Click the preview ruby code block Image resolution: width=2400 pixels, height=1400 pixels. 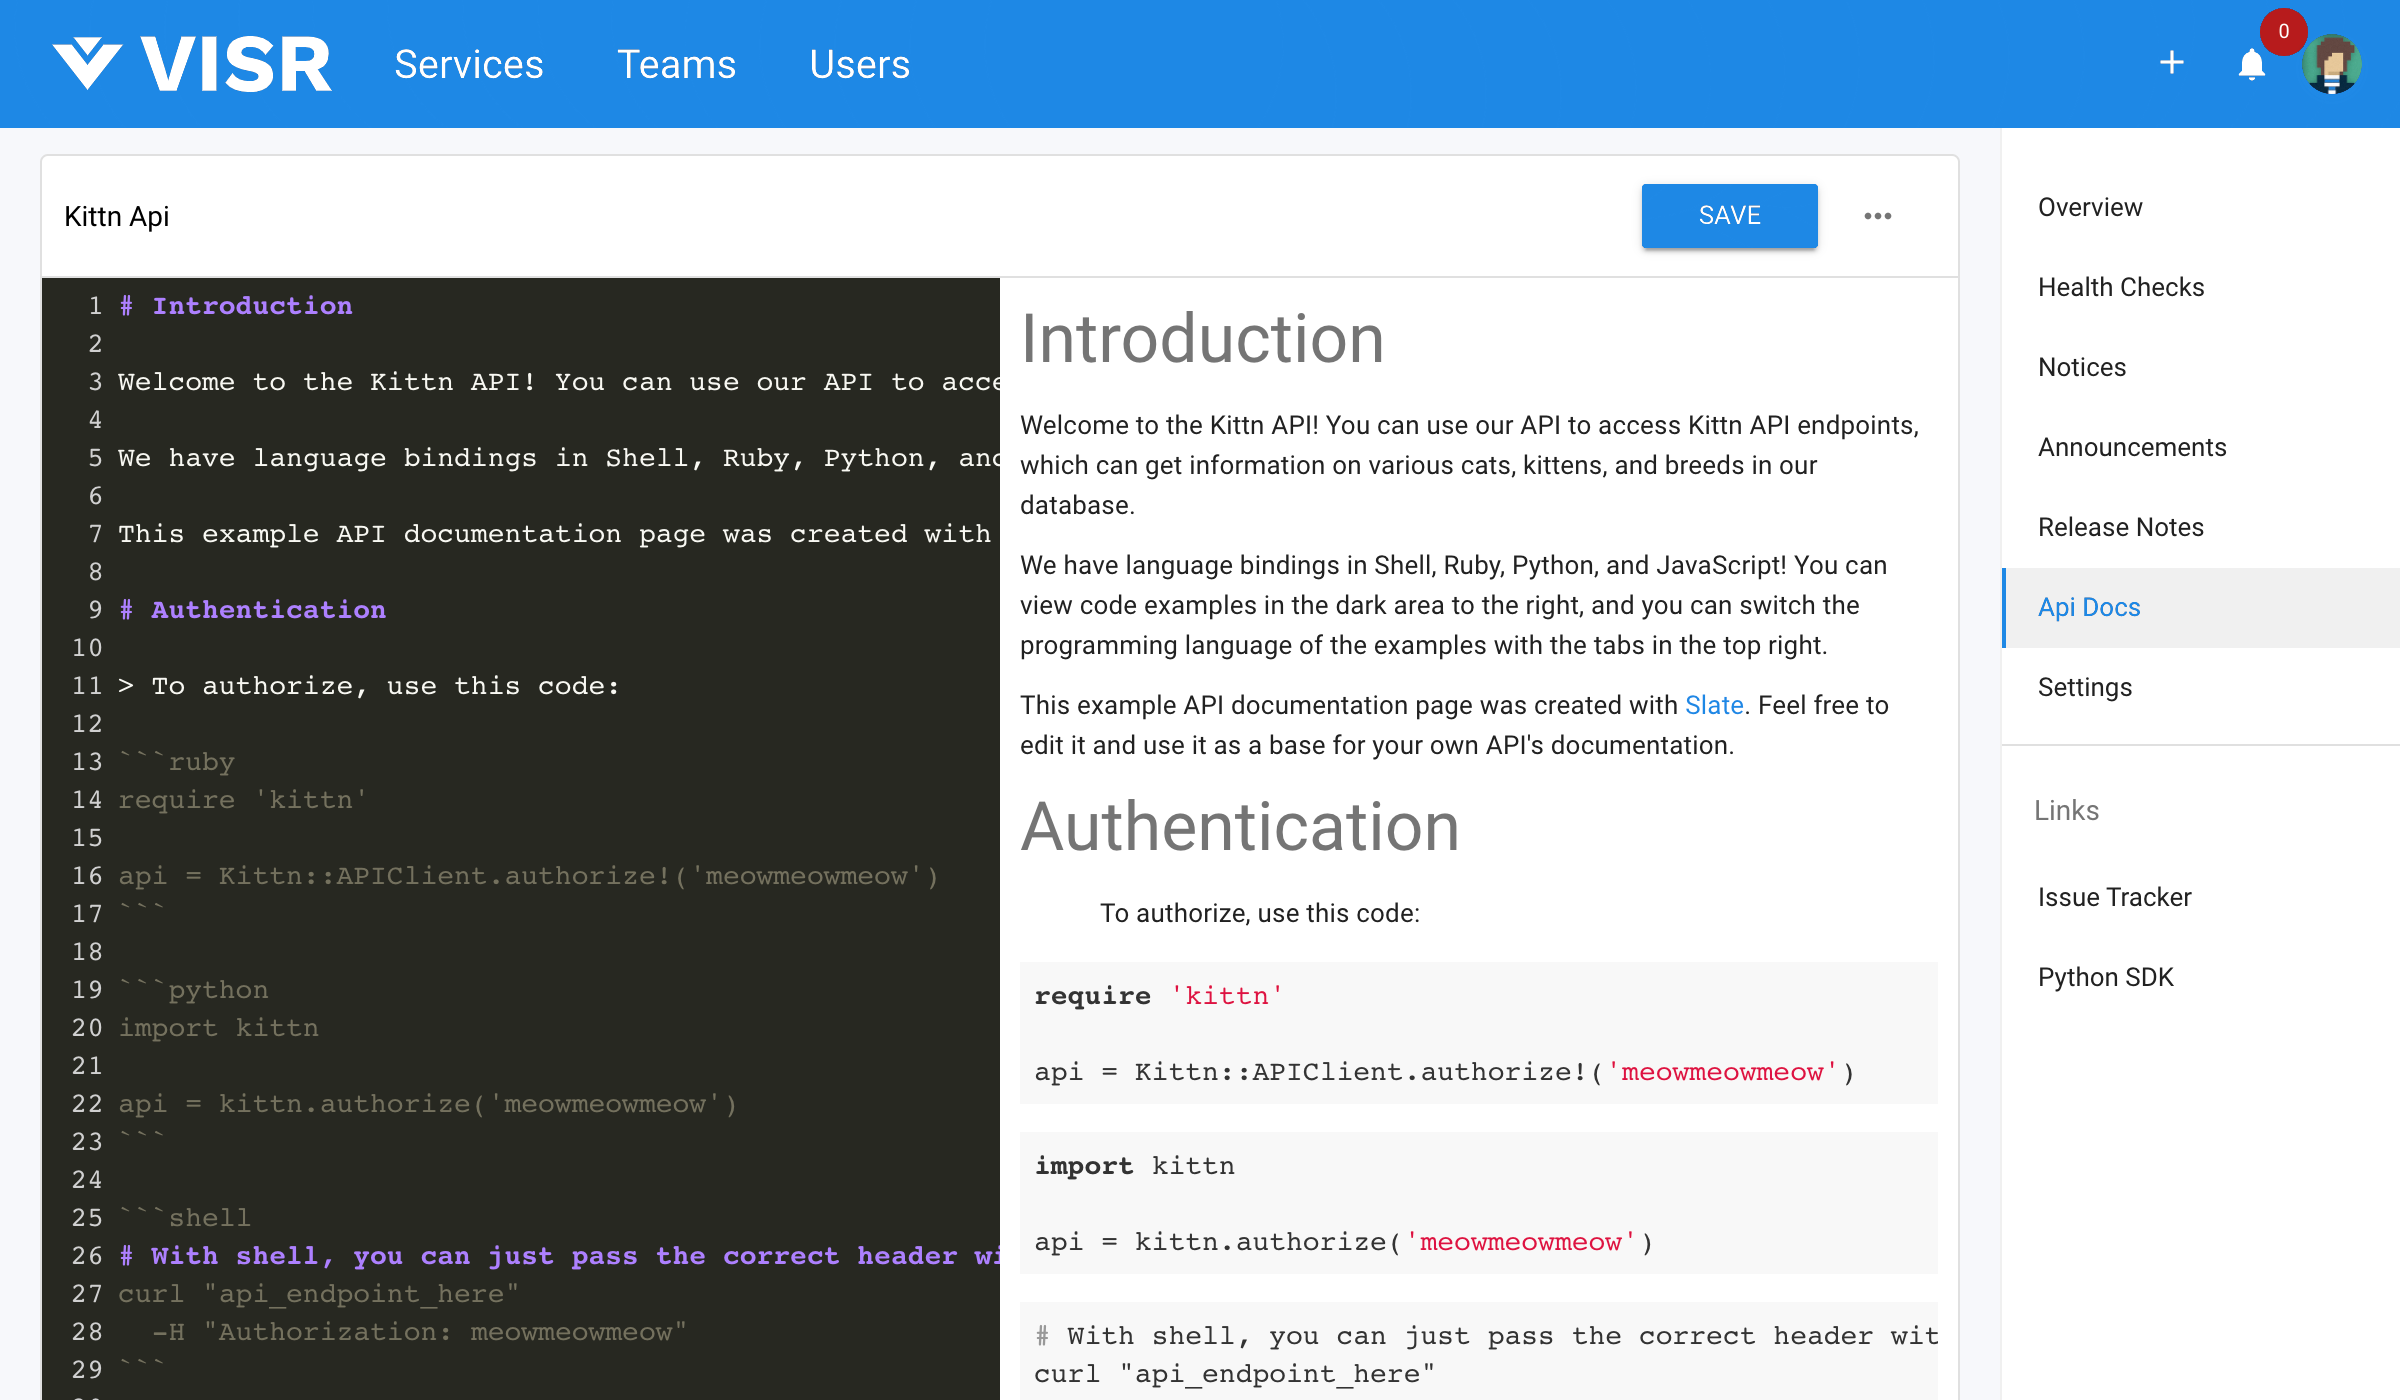(1478, 1033)
